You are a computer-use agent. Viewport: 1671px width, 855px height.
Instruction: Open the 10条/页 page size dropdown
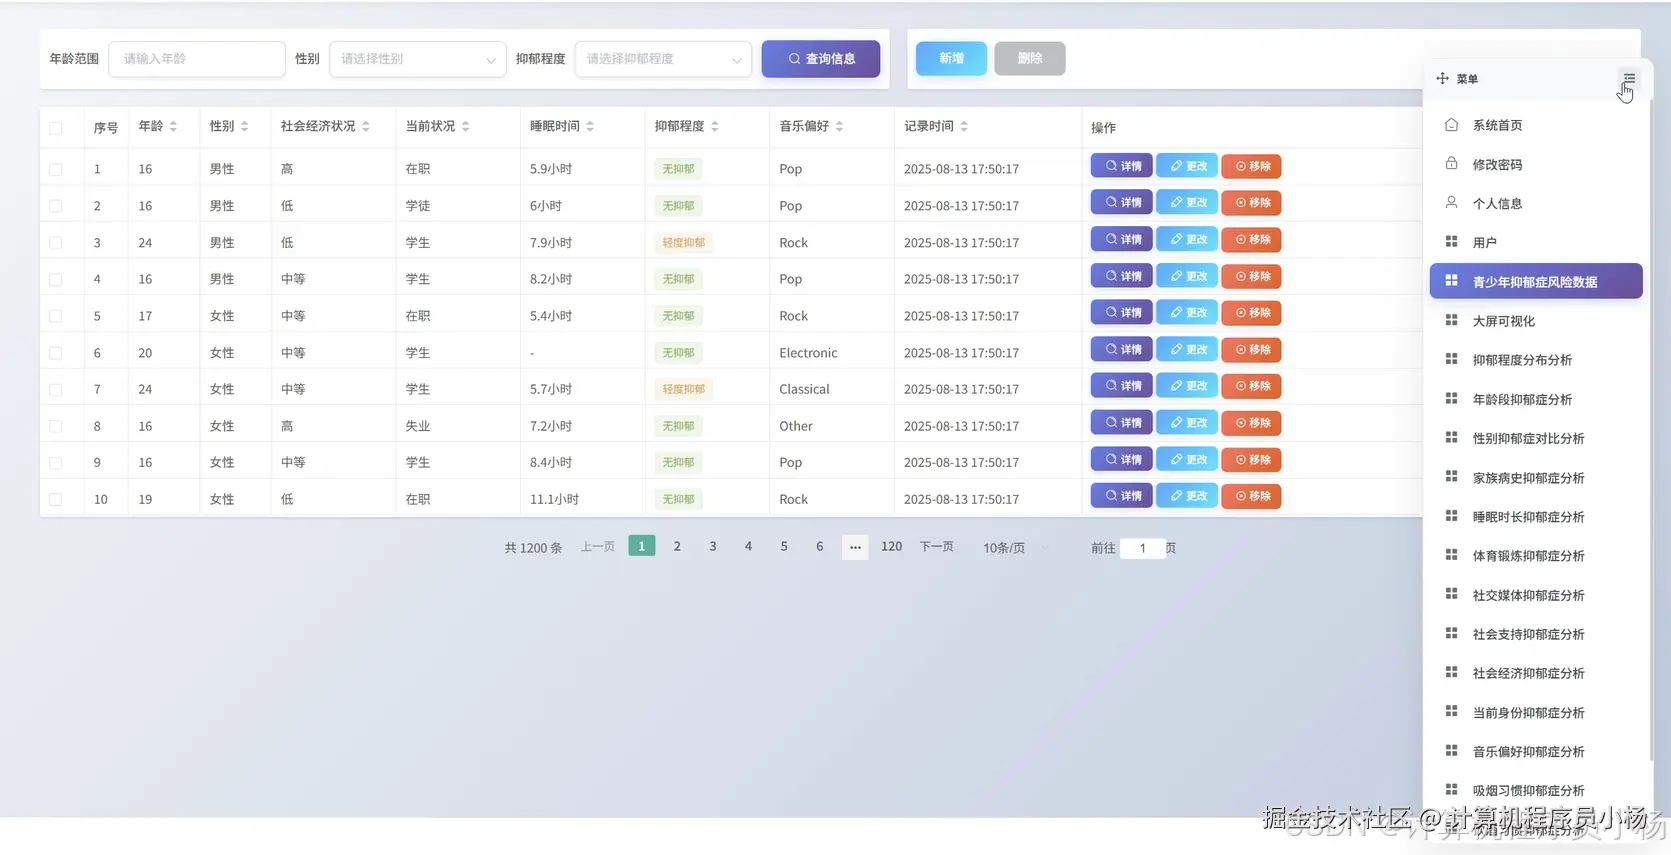1016,548
